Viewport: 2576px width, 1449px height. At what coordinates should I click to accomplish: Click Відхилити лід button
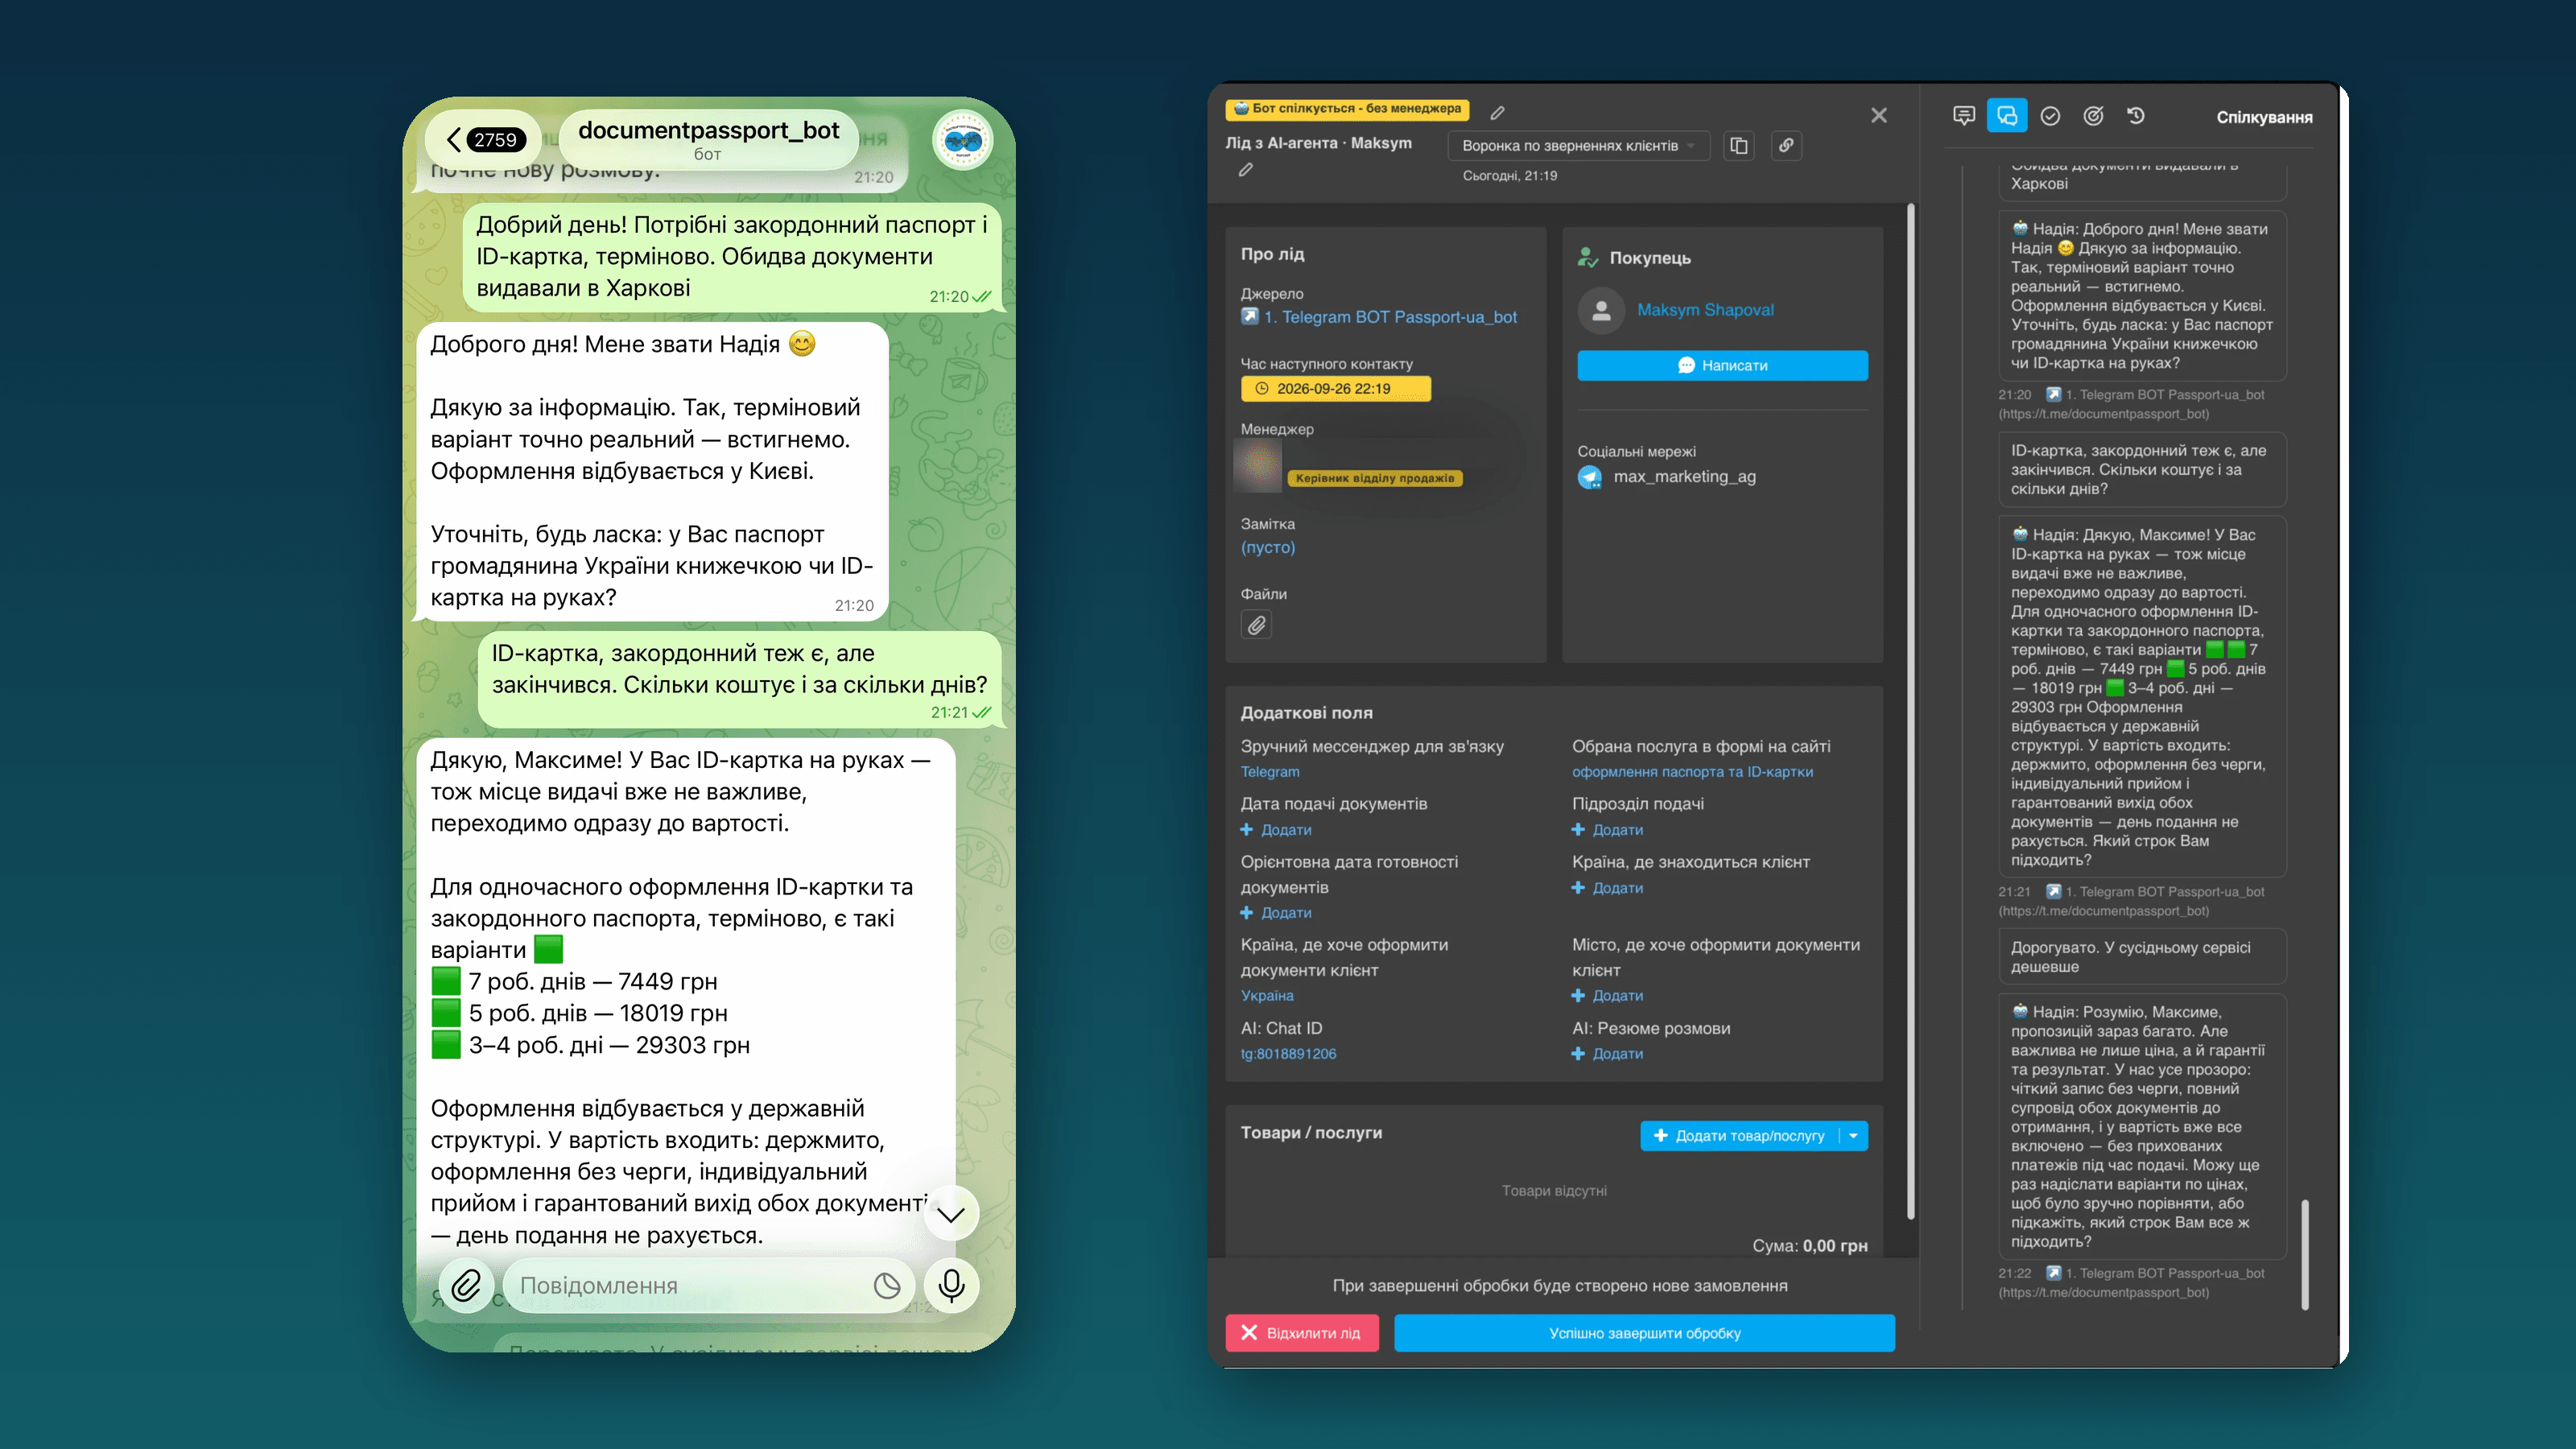tap(1302, 1333)
